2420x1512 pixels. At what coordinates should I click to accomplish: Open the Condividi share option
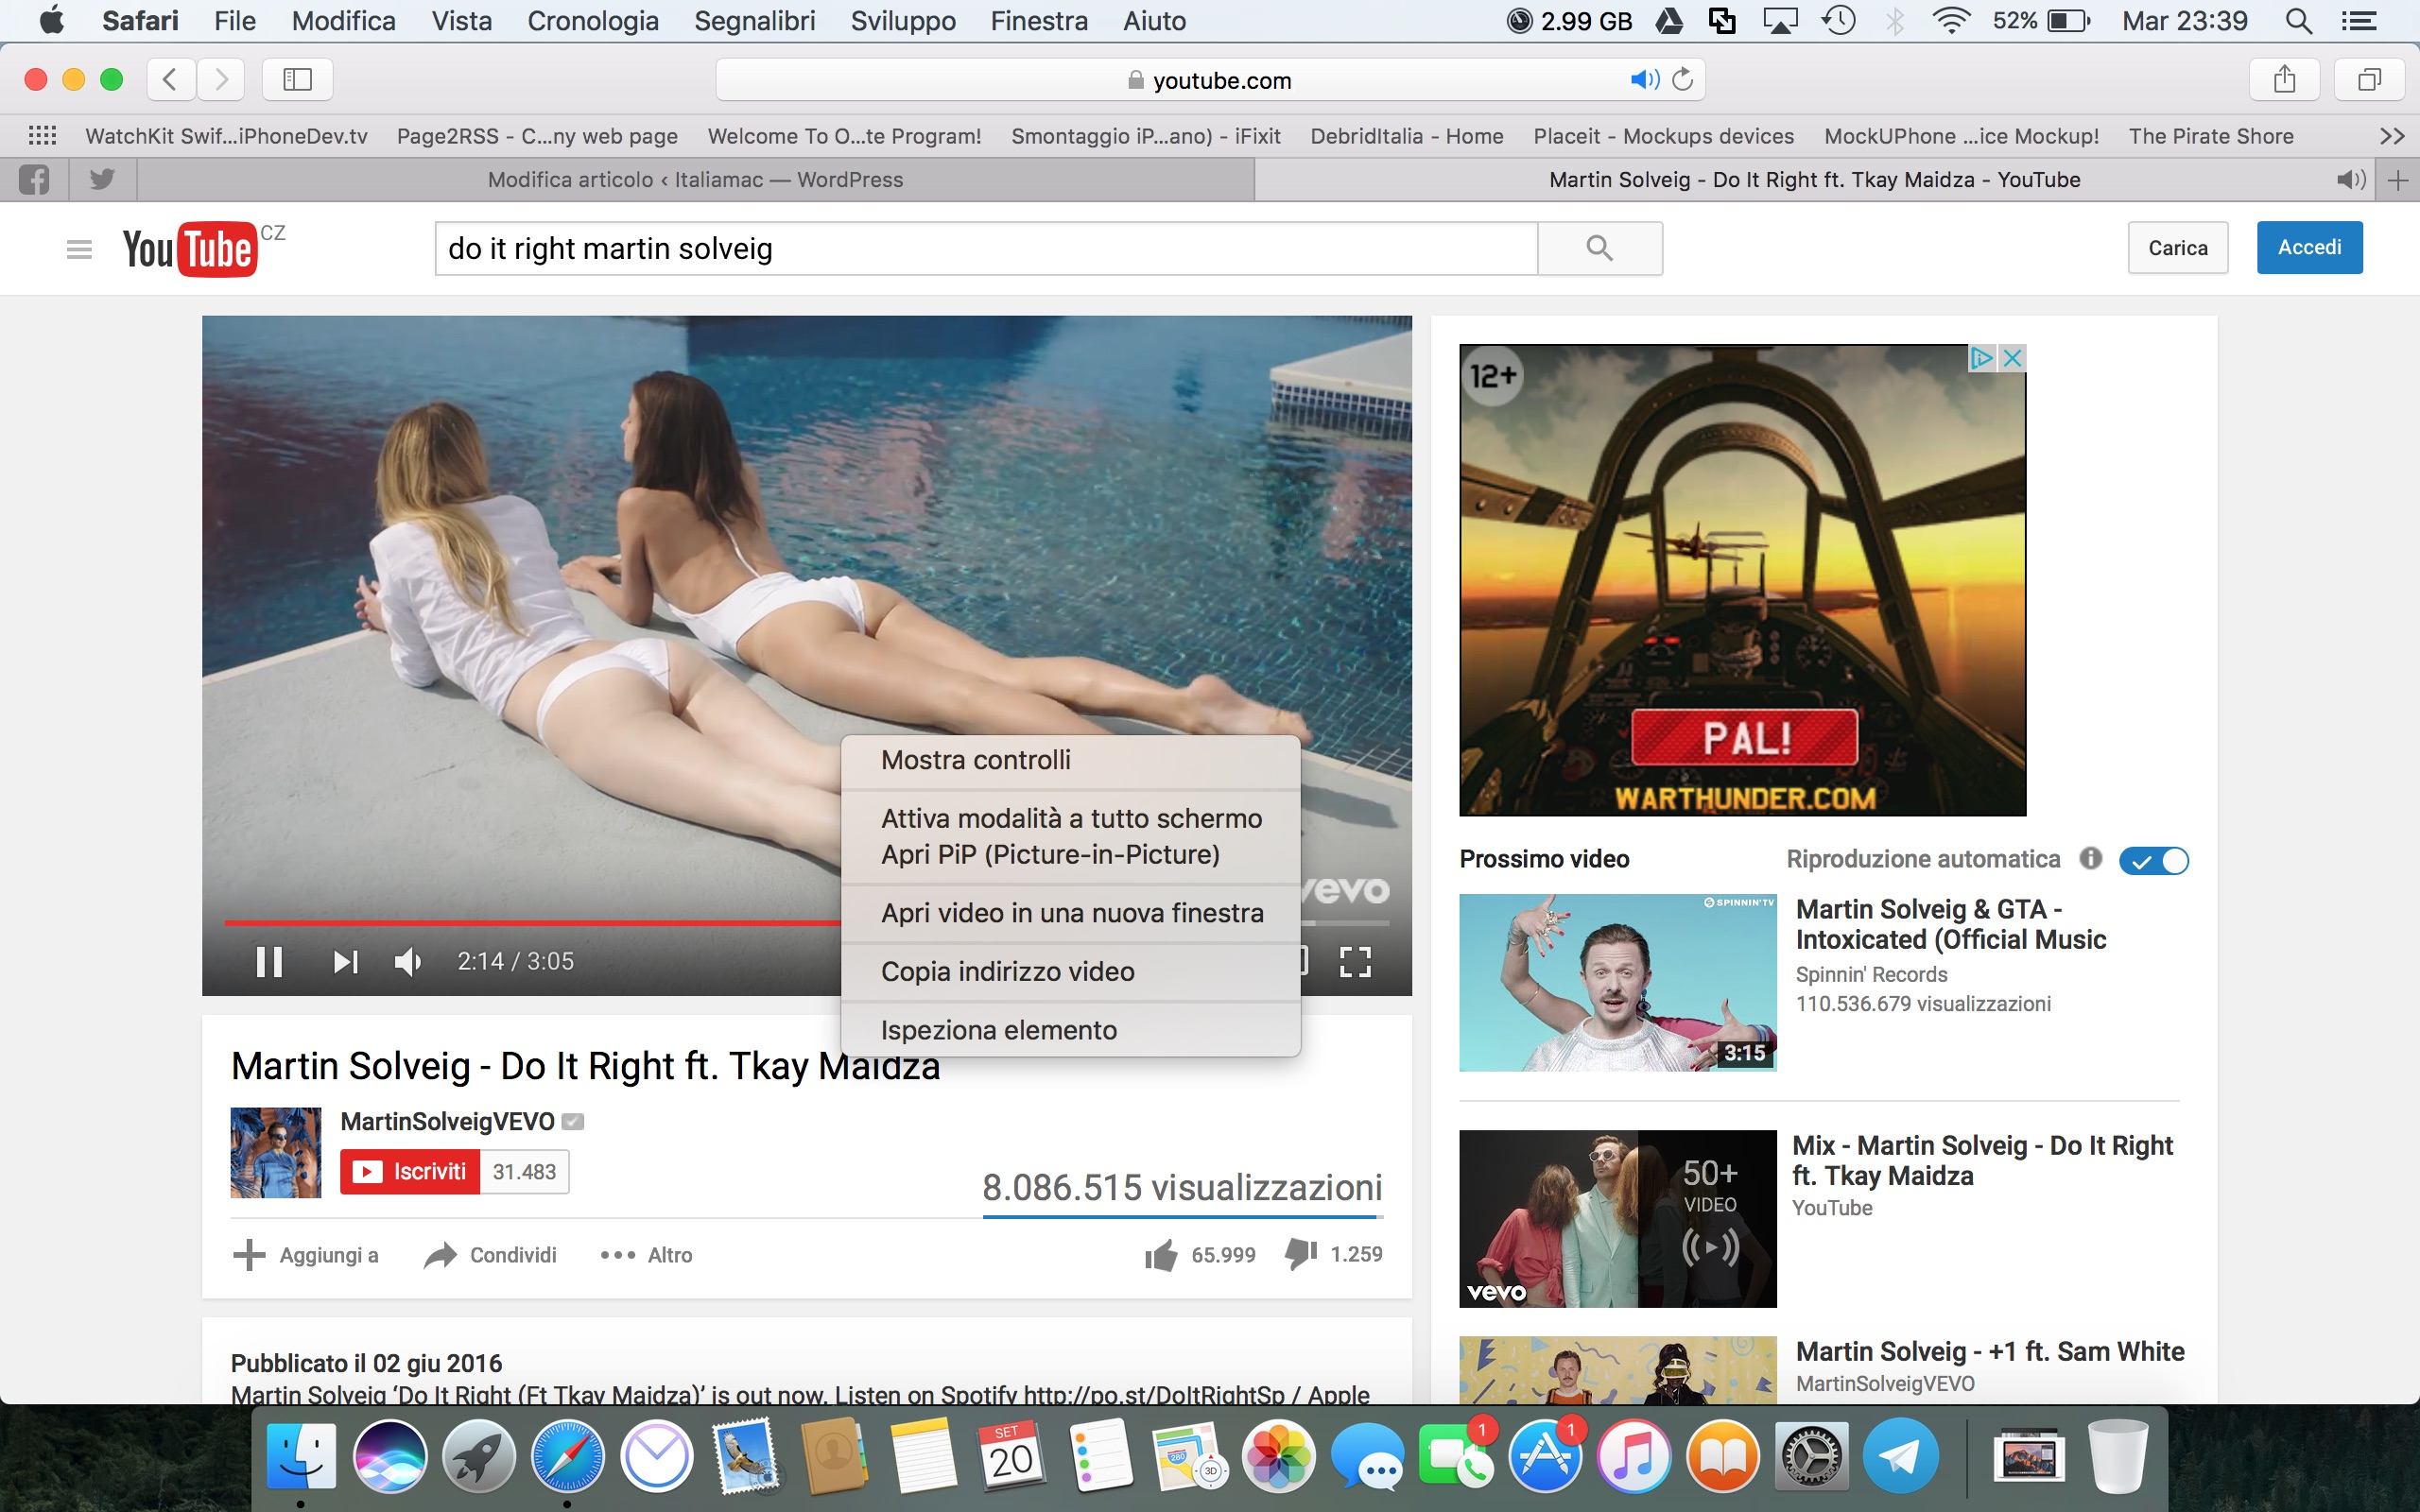tap(490, 1255)
